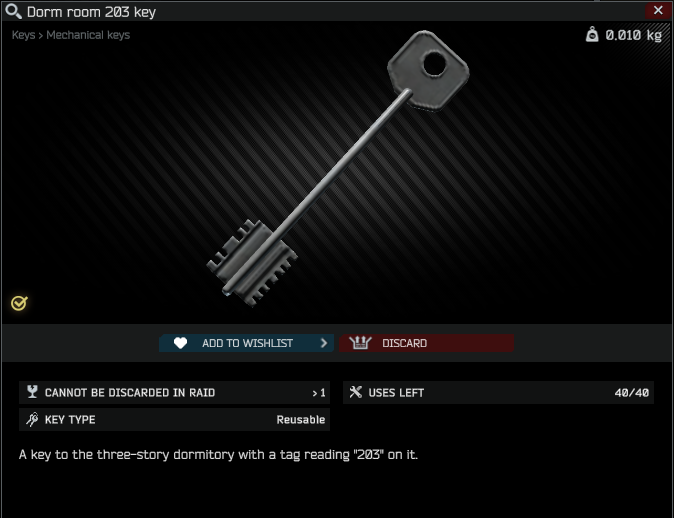Click the heart icon on wishlist button

coord(180,343)
